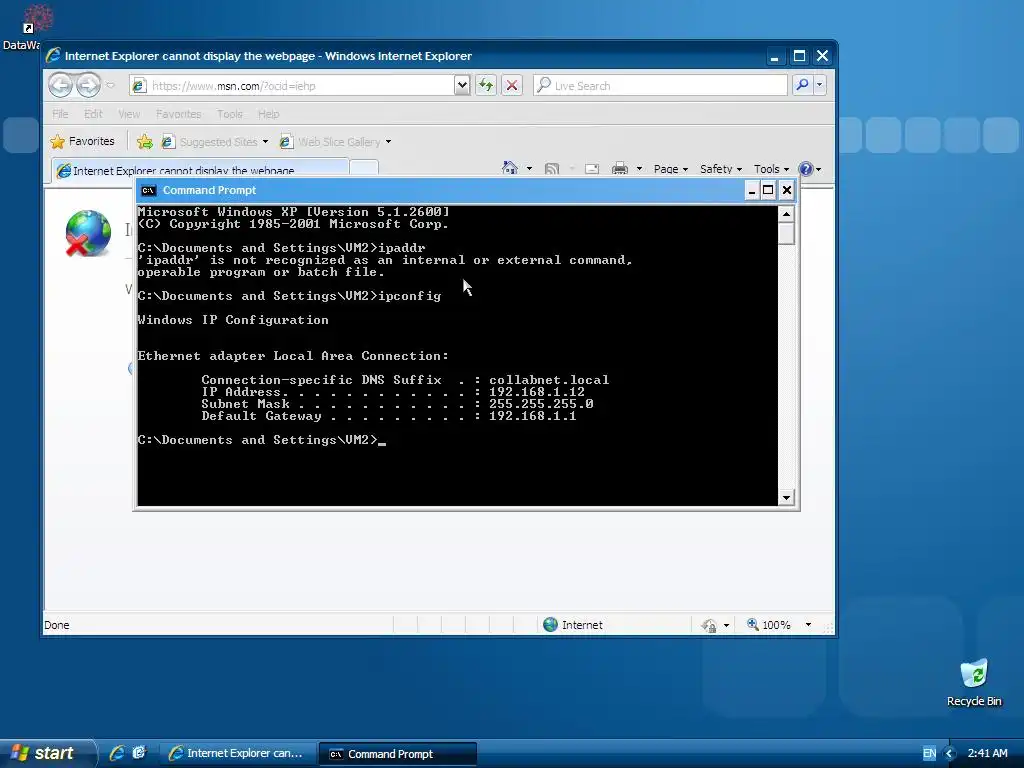The width and height of the screenshot is (1024, 768).
Task: Click the Command Prompt scrollbar thumb
Action: click(x=786, y=234)
